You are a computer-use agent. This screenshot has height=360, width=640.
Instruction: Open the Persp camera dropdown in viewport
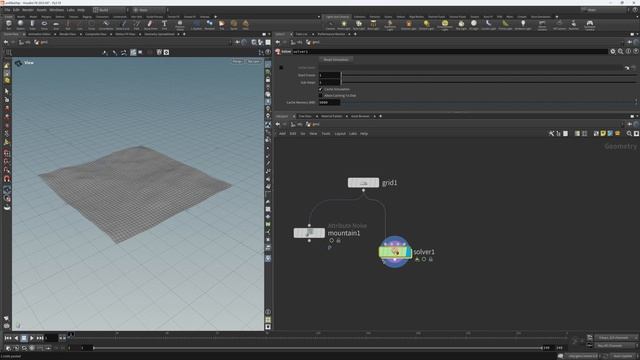[237, 61]
